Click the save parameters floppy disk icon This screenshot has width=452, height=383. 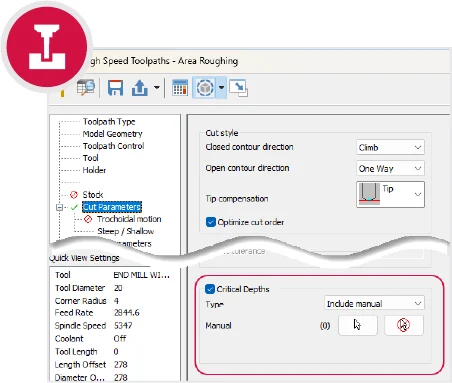tap(115, 88)
